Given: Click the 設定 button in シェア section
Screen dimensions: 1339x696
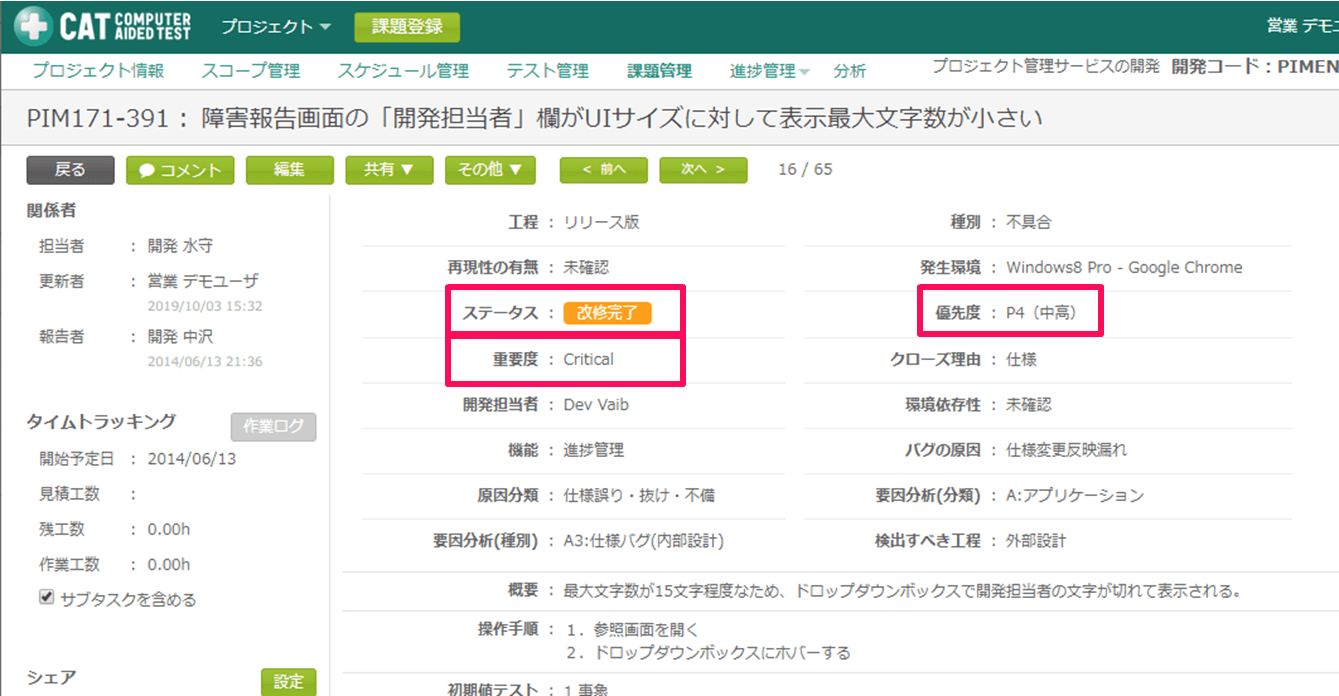Looking at the screenshot, I should (x=288, y=681).
